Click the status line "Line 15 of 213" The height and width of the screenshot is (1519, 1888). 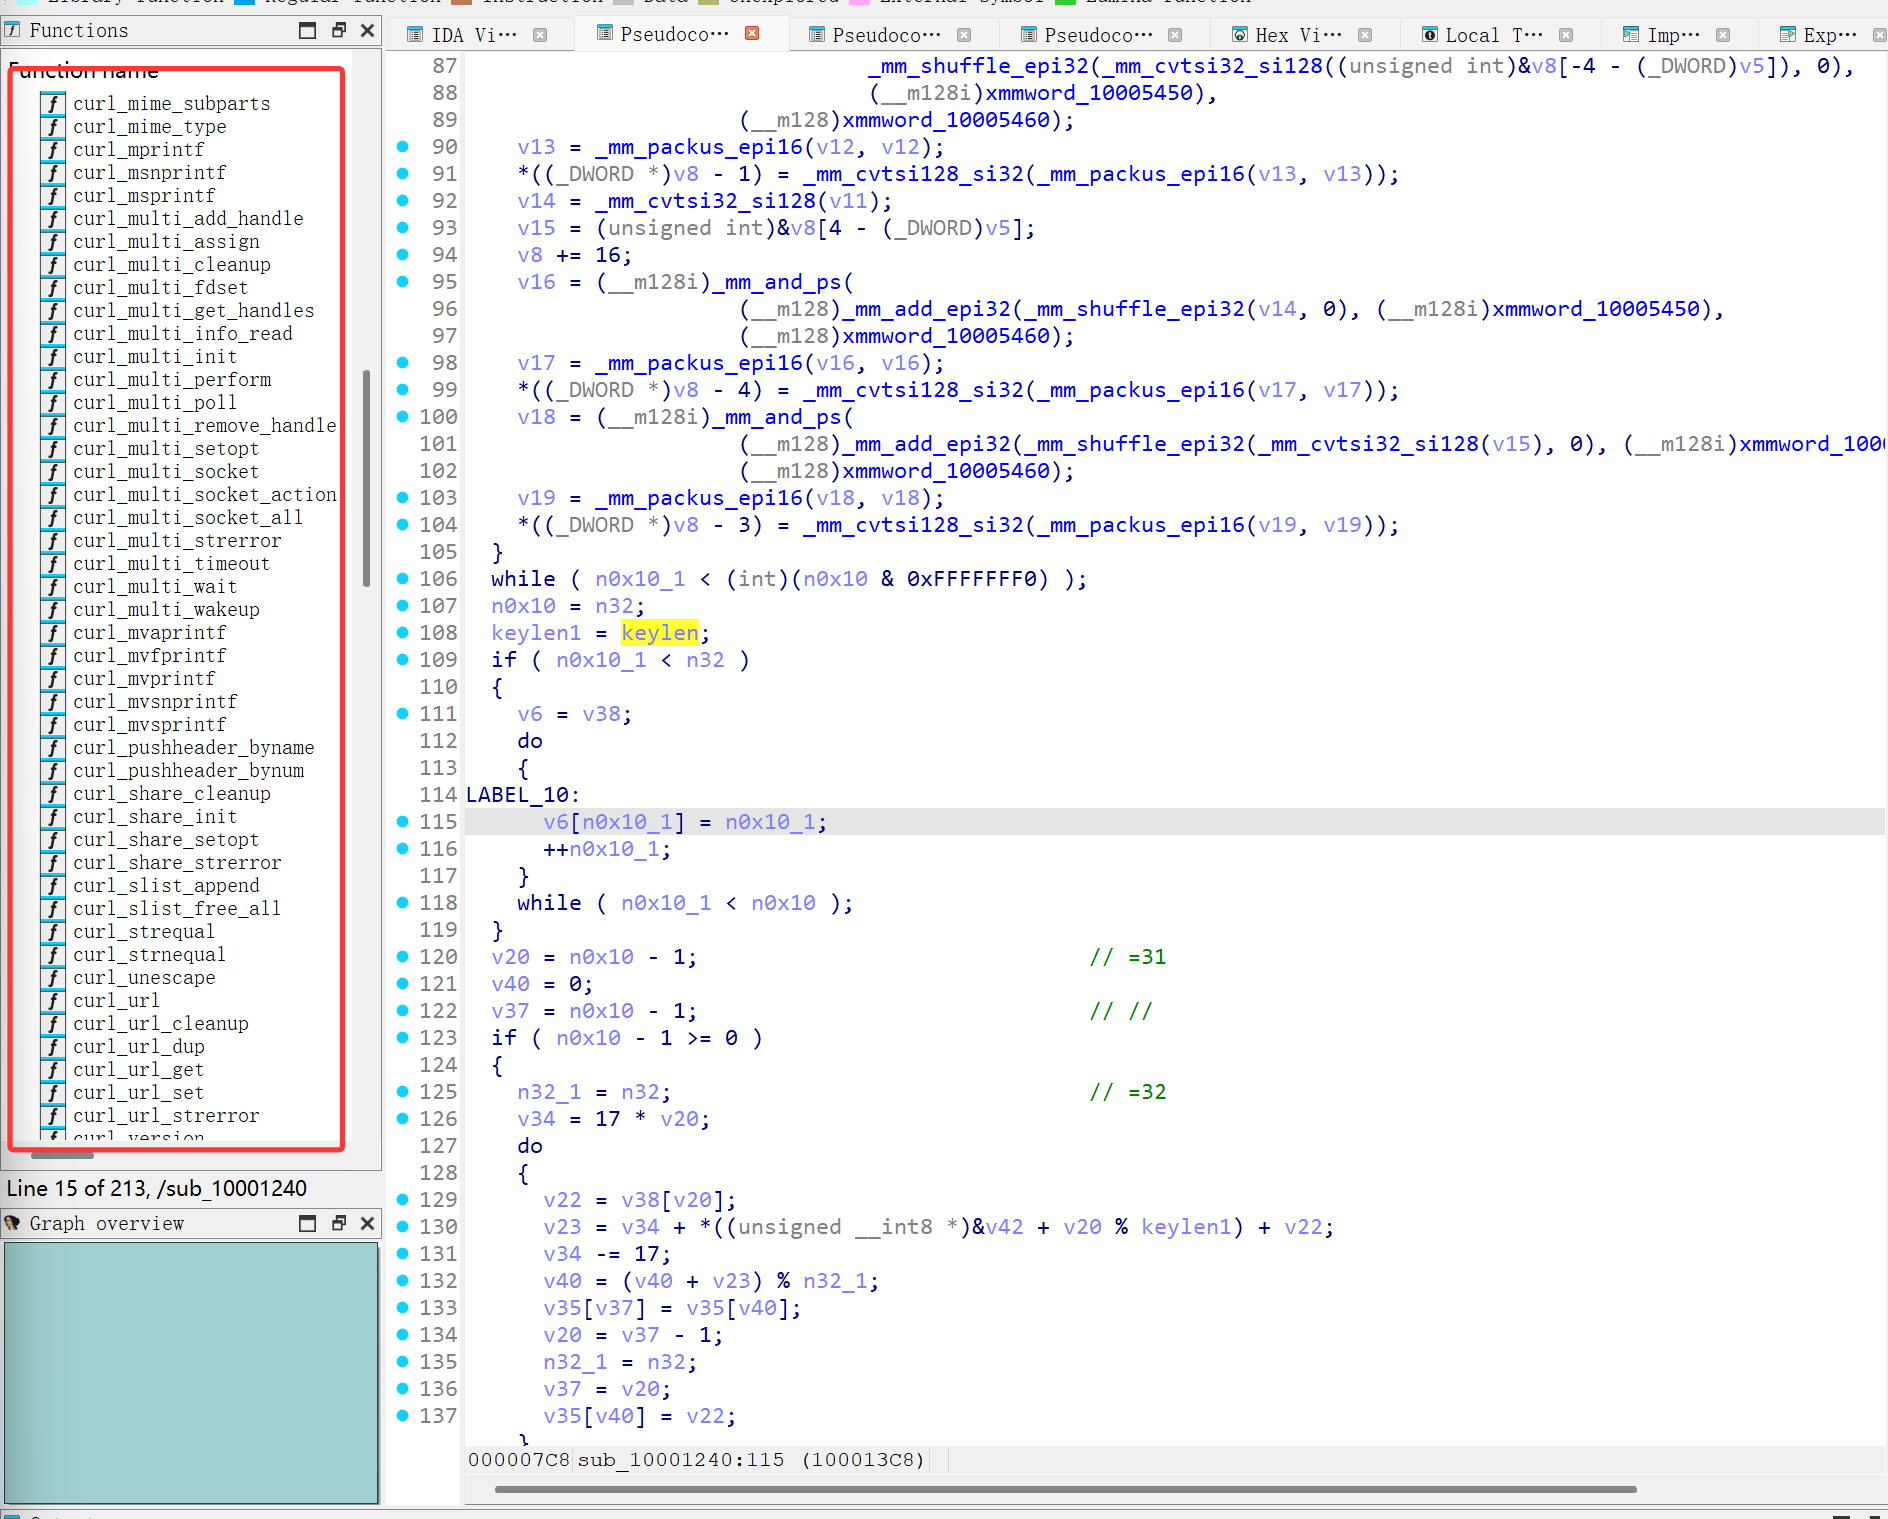[x=157, y=1188]
